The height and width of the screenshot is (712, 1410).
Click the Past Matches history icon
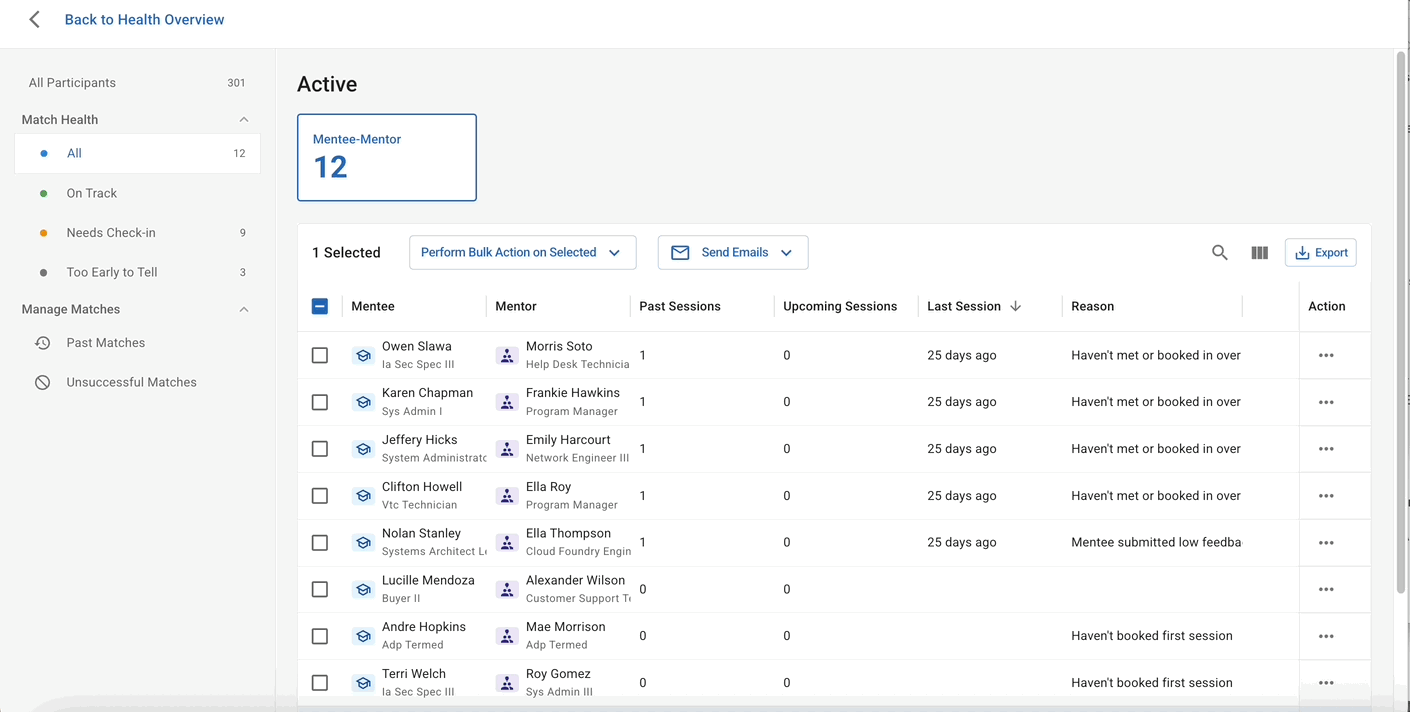point(43,343)
